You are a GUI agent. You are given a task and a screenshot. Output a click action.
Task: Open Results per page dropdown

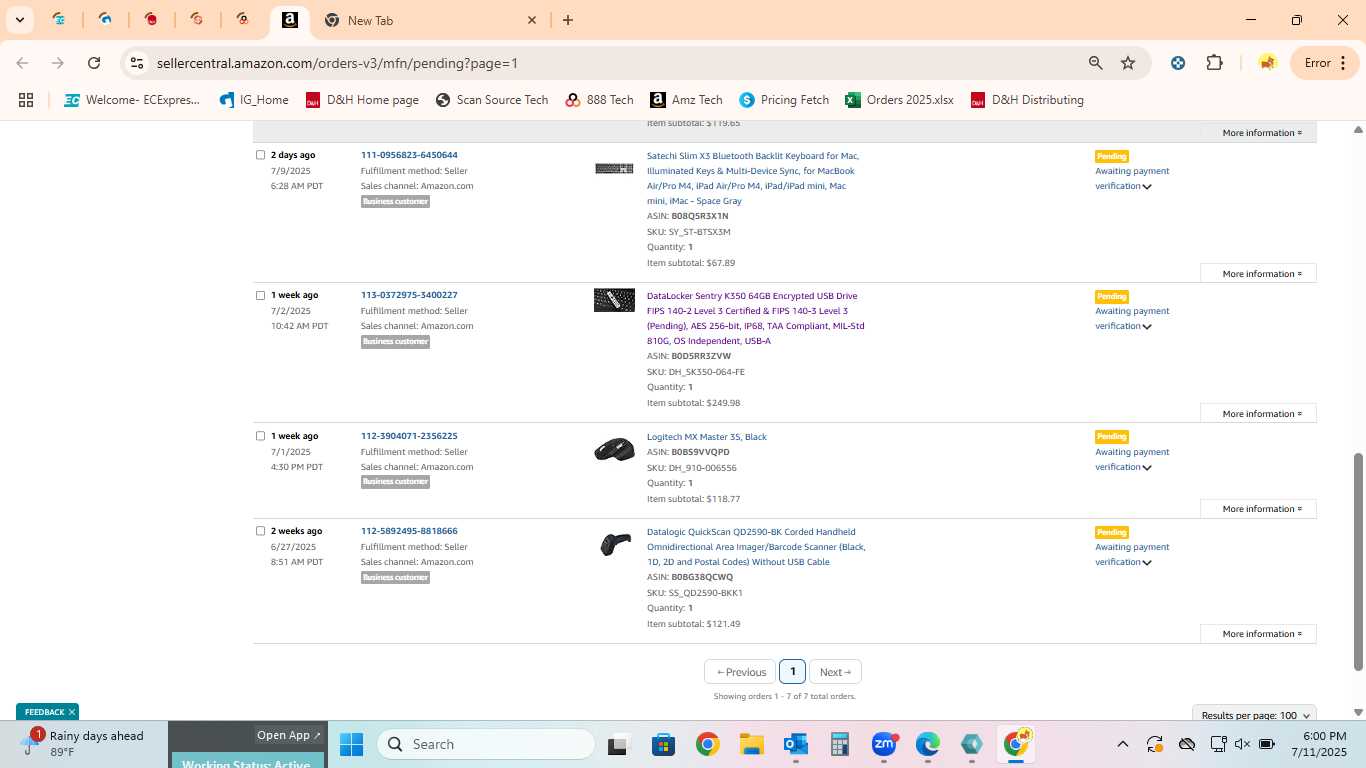[x=1254, y=715]
